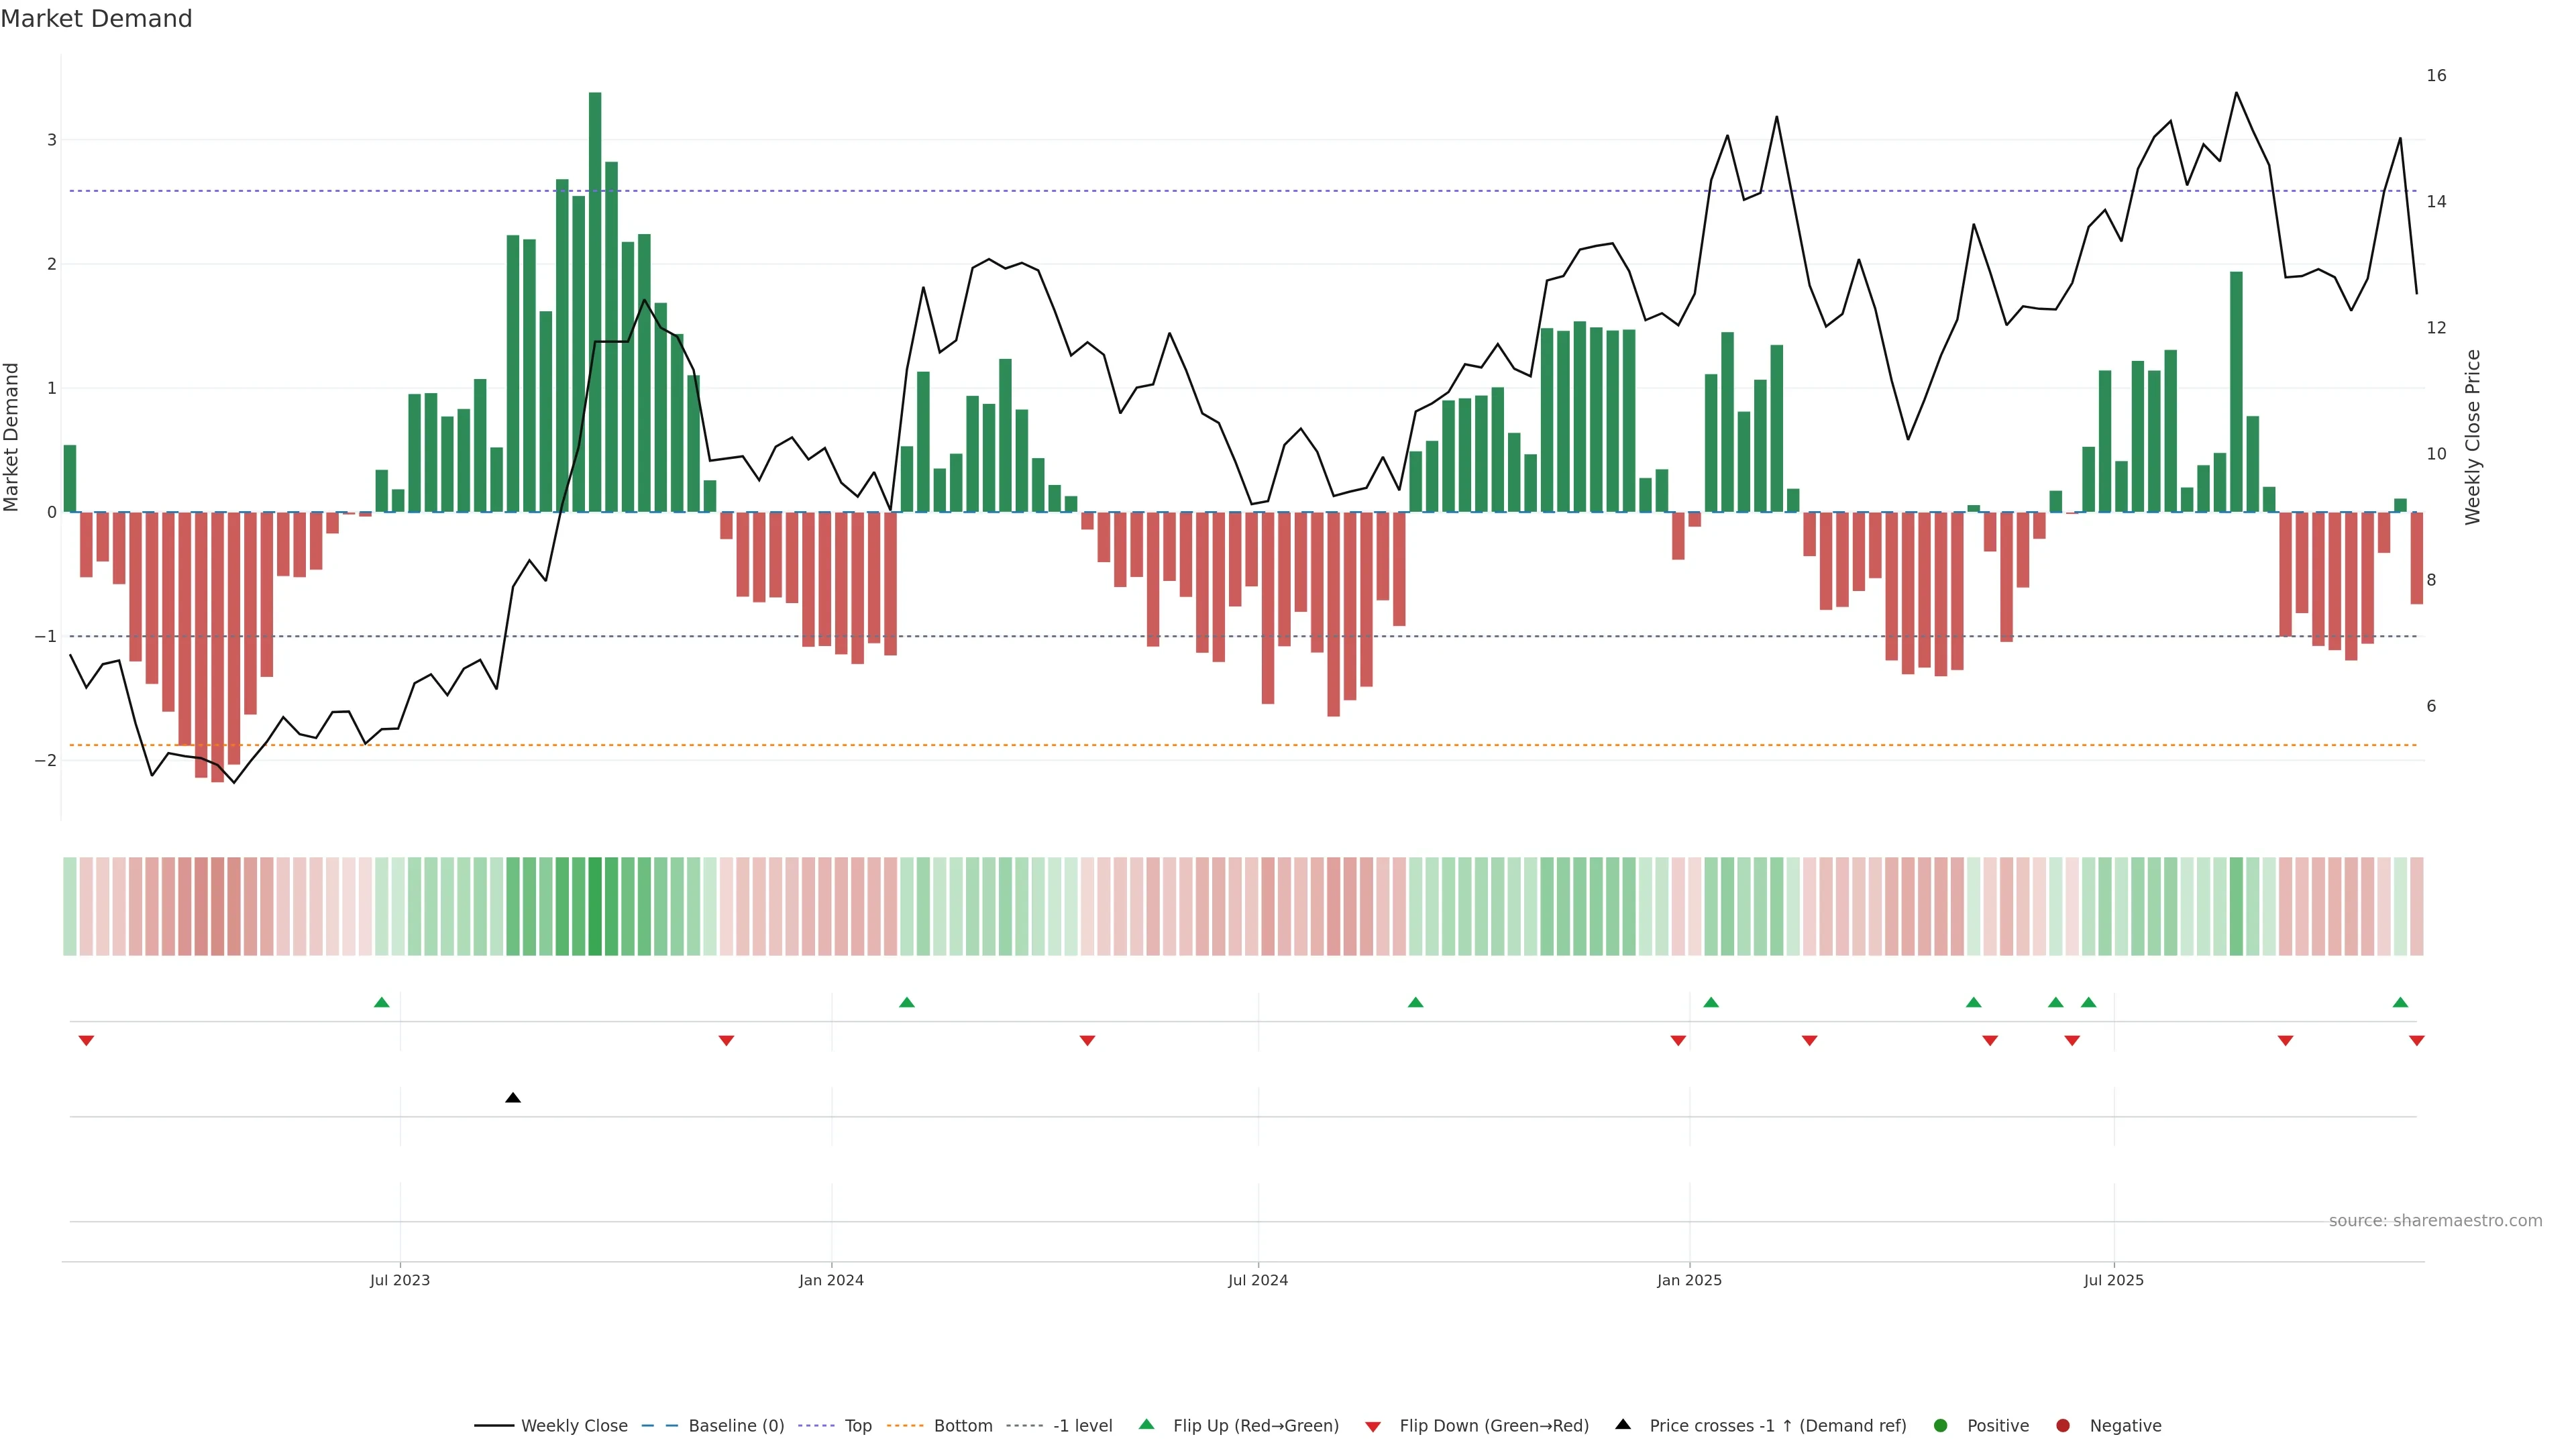Screen dimensions: 2576x1449
Task: Click the green Positive legend dot
Action: coord(1941,1426)
